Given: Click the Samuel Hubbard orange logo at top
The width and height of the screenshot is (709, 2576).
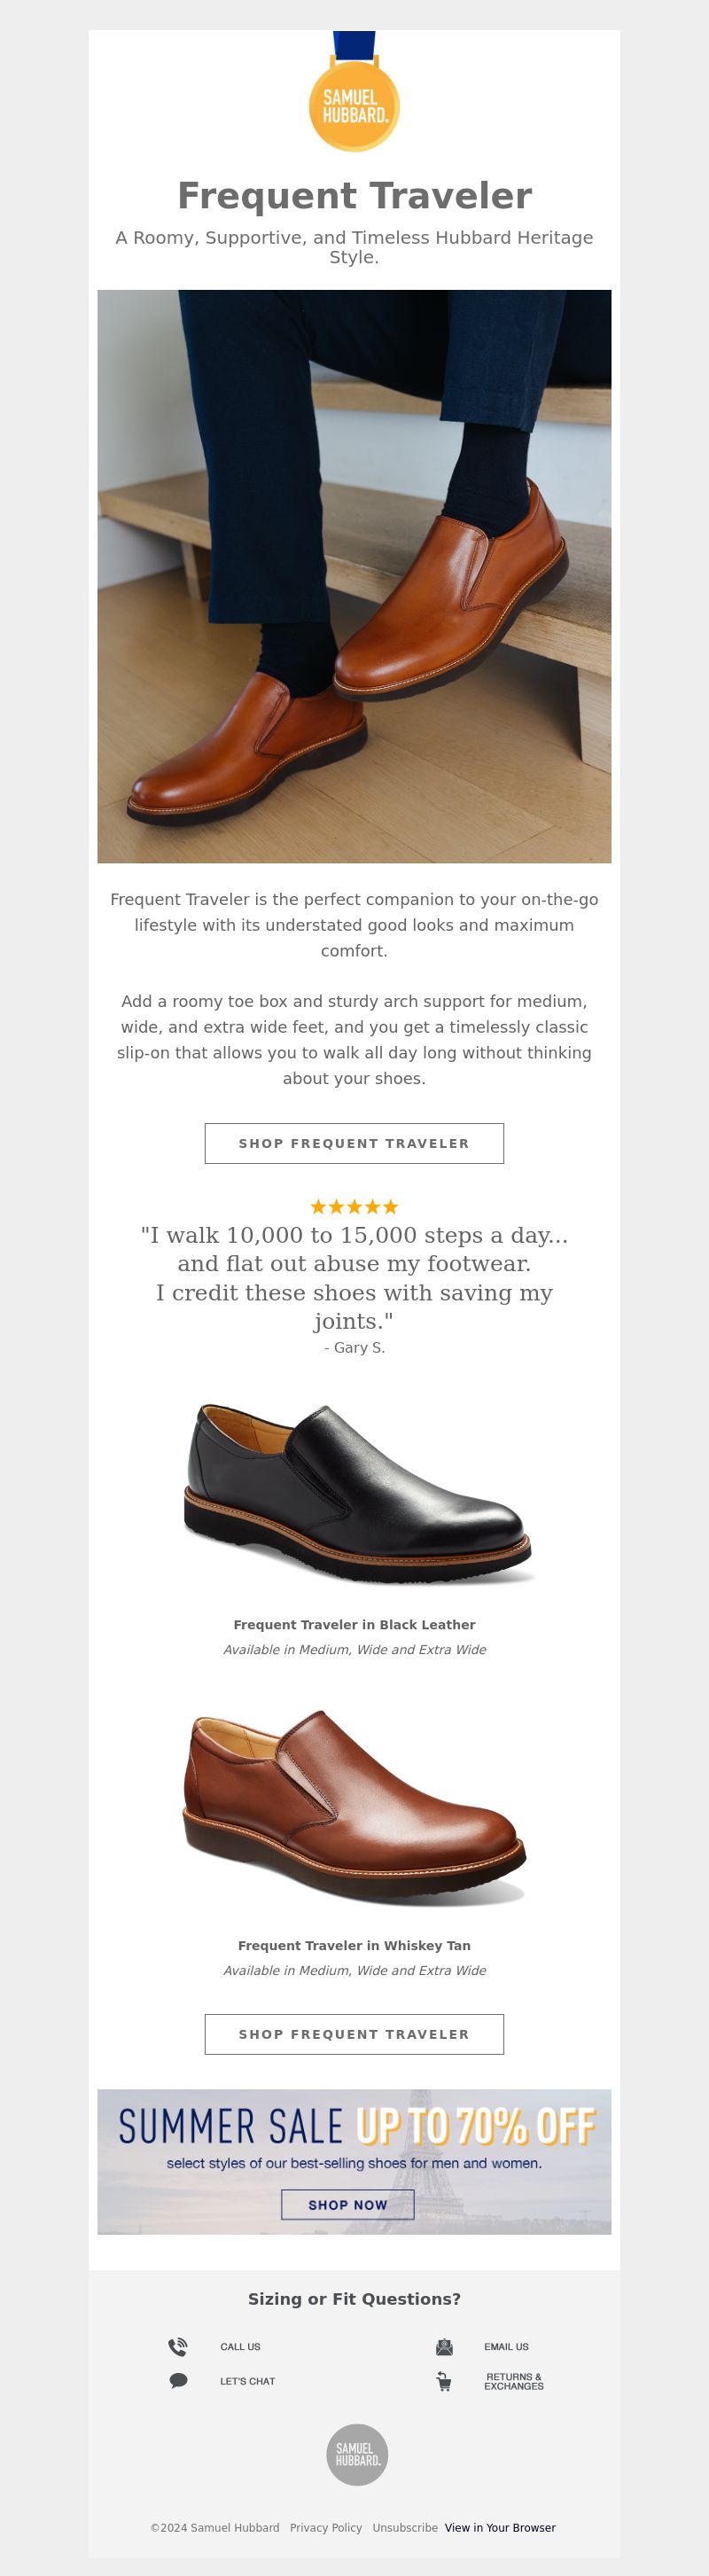Looking at the screenshot, I should click(x=354, y=93).
